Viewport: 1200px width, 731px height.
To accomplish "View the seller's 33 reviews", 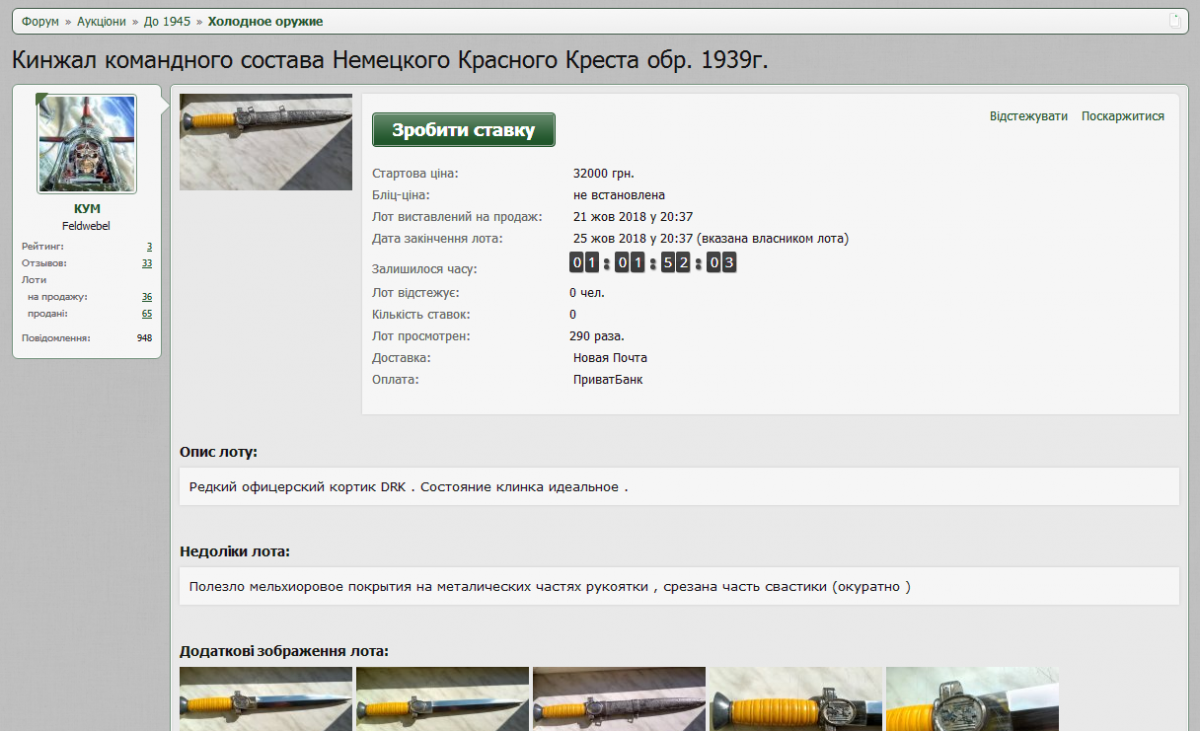I will click(146, 263).
